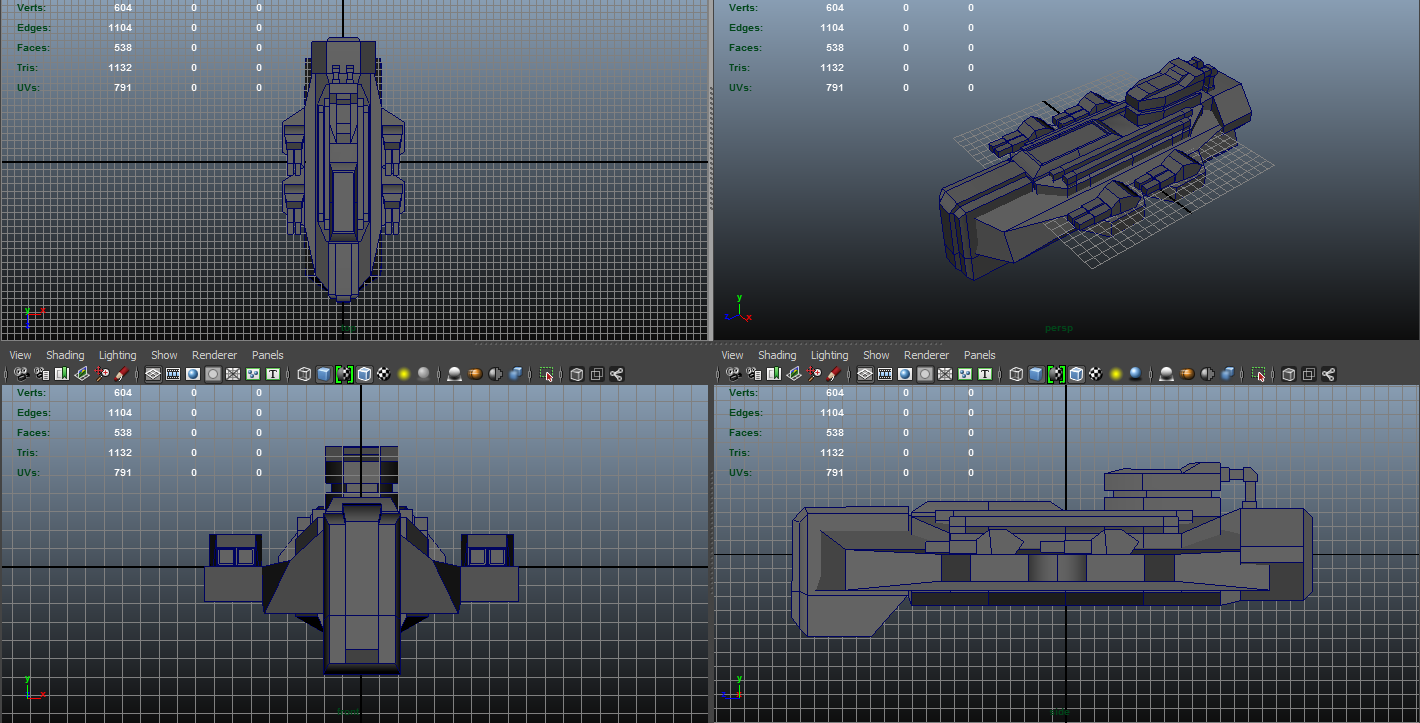This screenshot has width=1420, height=723.
Task: Click Isolate Select in the side view toolbar
Action: (x=1259, y=374)
